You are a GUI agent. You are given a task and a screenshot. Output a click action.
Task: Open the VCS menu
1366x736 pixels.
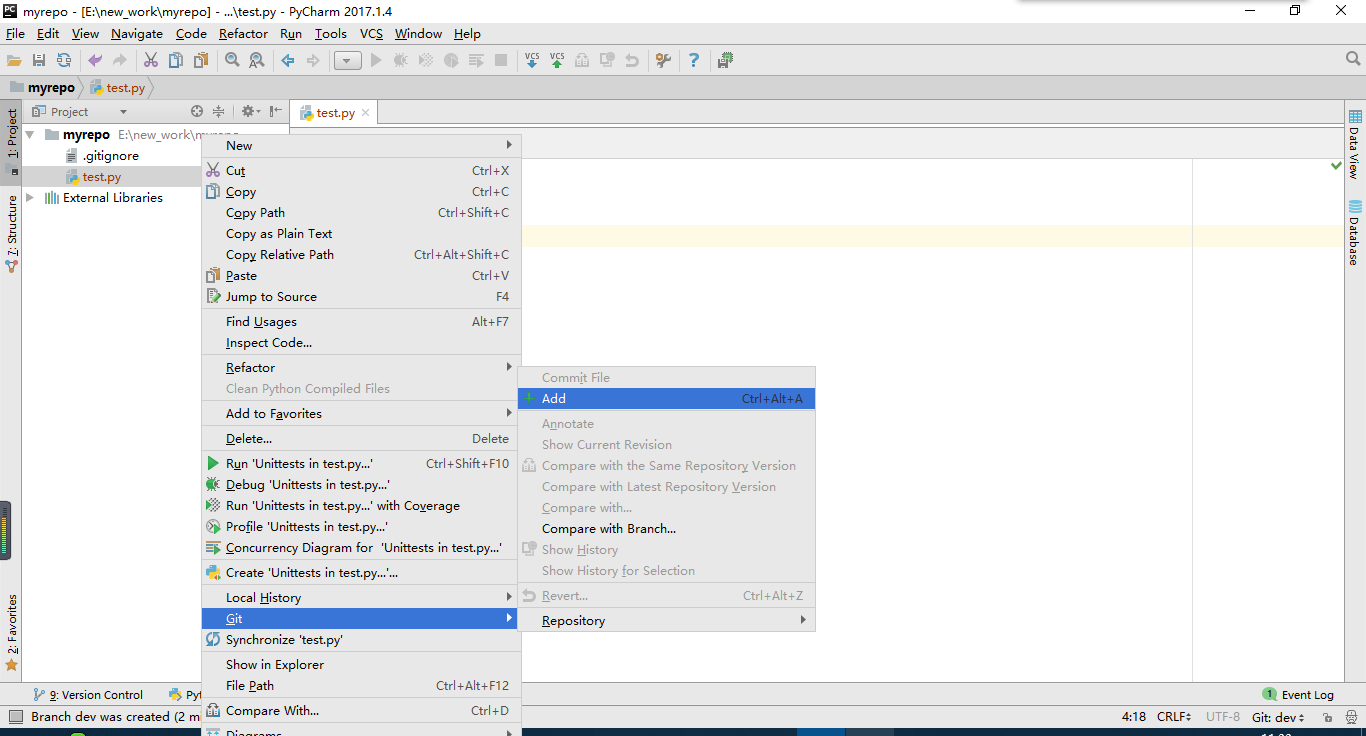(x=371, y=33)
